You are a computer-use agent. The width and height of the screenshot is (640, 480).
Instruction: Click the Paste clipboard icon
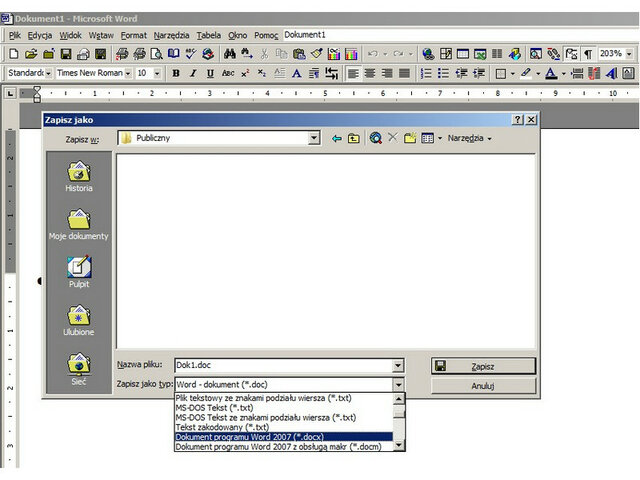coord(299,53)
